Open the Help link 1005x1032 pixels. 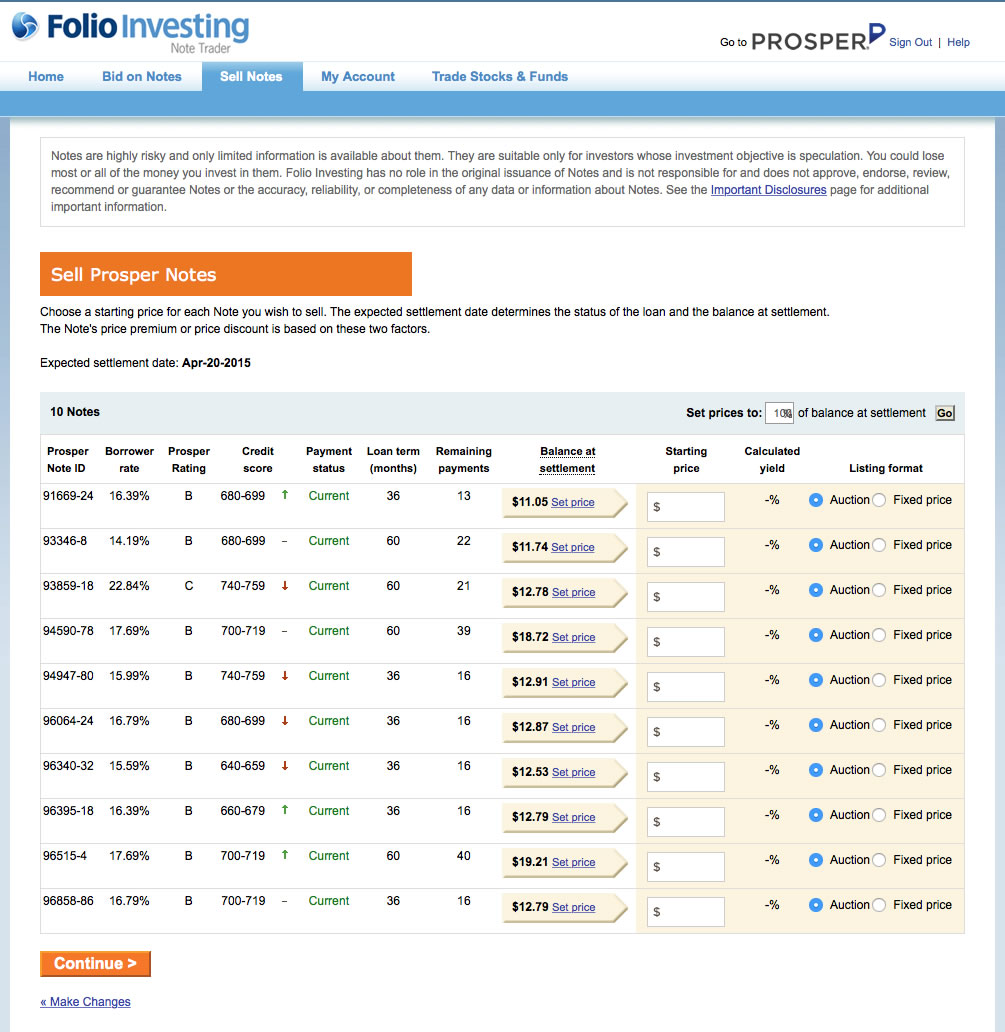click(958, 42)
